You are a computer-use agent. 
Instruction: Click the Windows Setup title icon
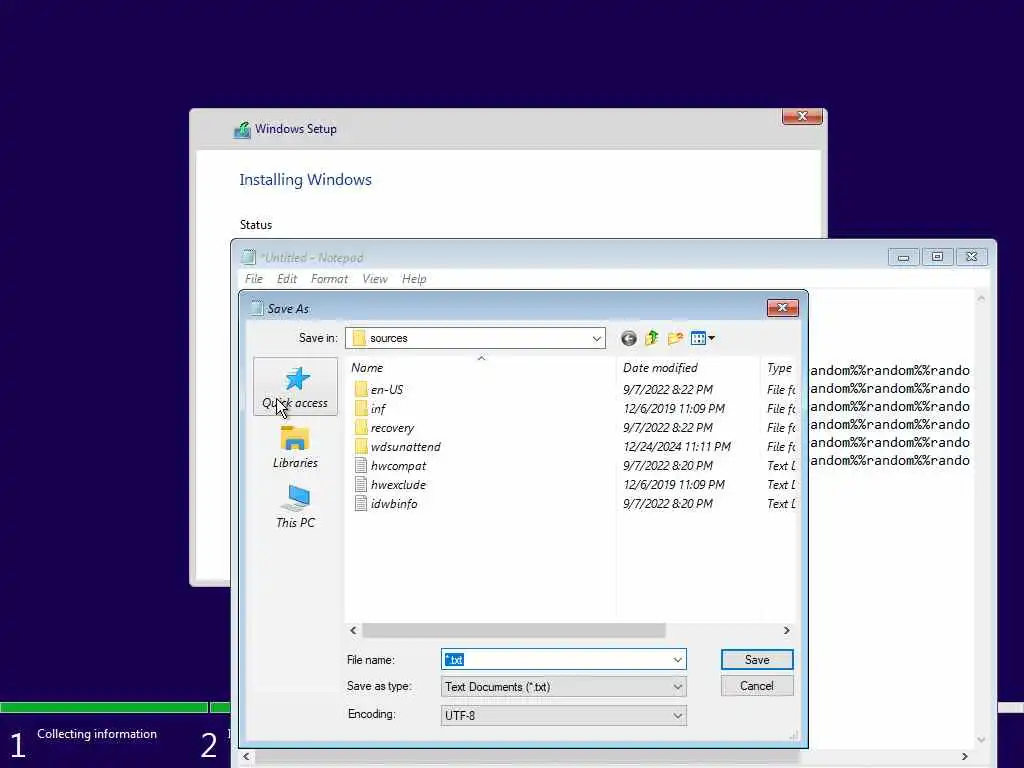pos(242,129)
